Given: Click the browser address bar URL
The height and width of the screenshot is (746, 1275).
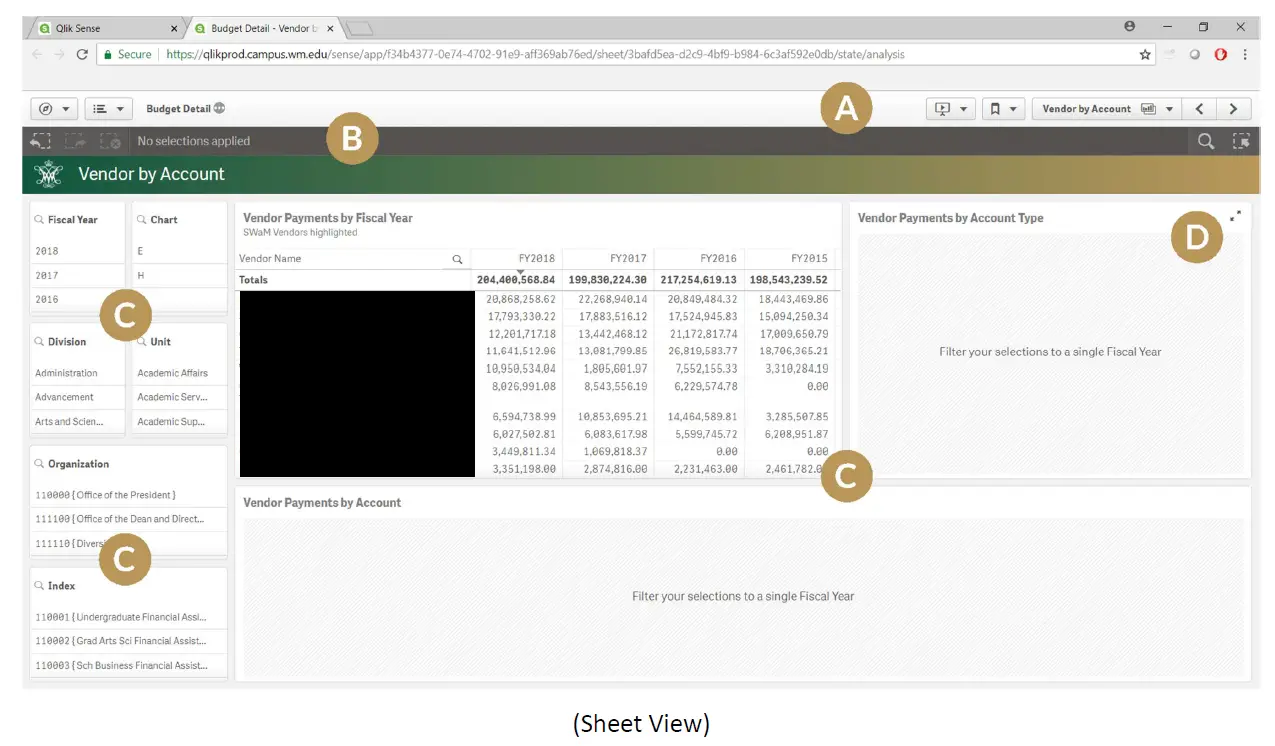Looking at the screenshot, I should pos(535,54).
